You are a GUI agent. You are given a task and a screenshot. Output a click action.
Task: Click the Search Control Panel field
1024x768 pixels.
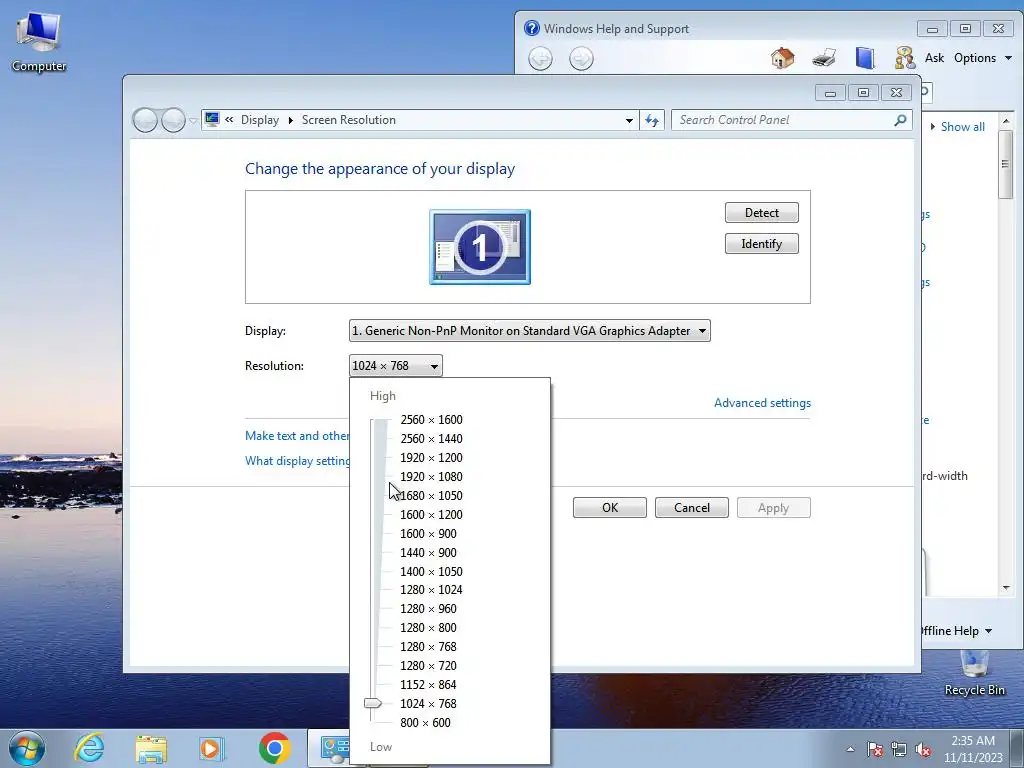pyautogui.click(x=791, y=120)
